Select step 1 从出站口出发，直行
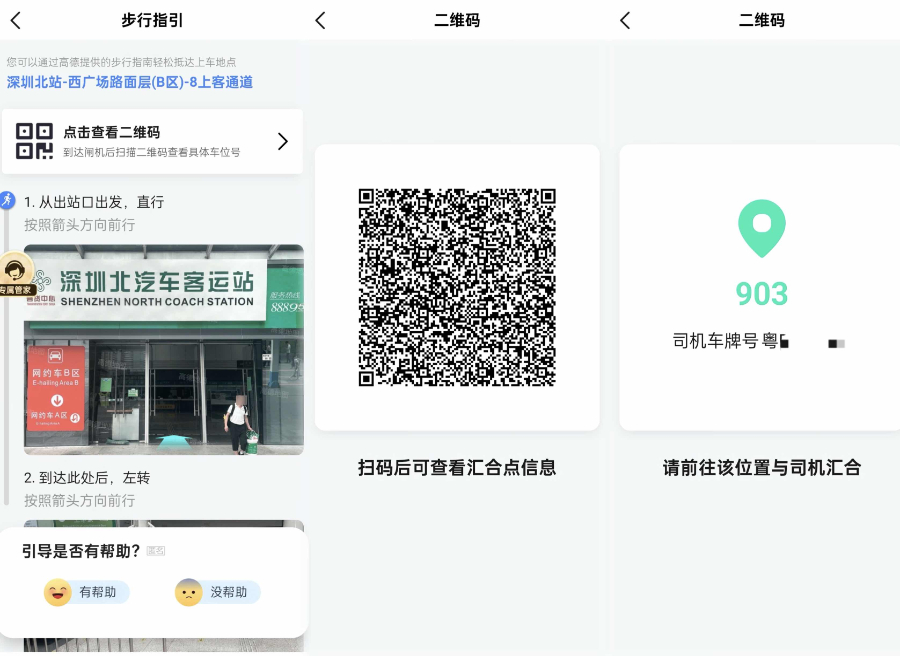 tap(94, 202)
